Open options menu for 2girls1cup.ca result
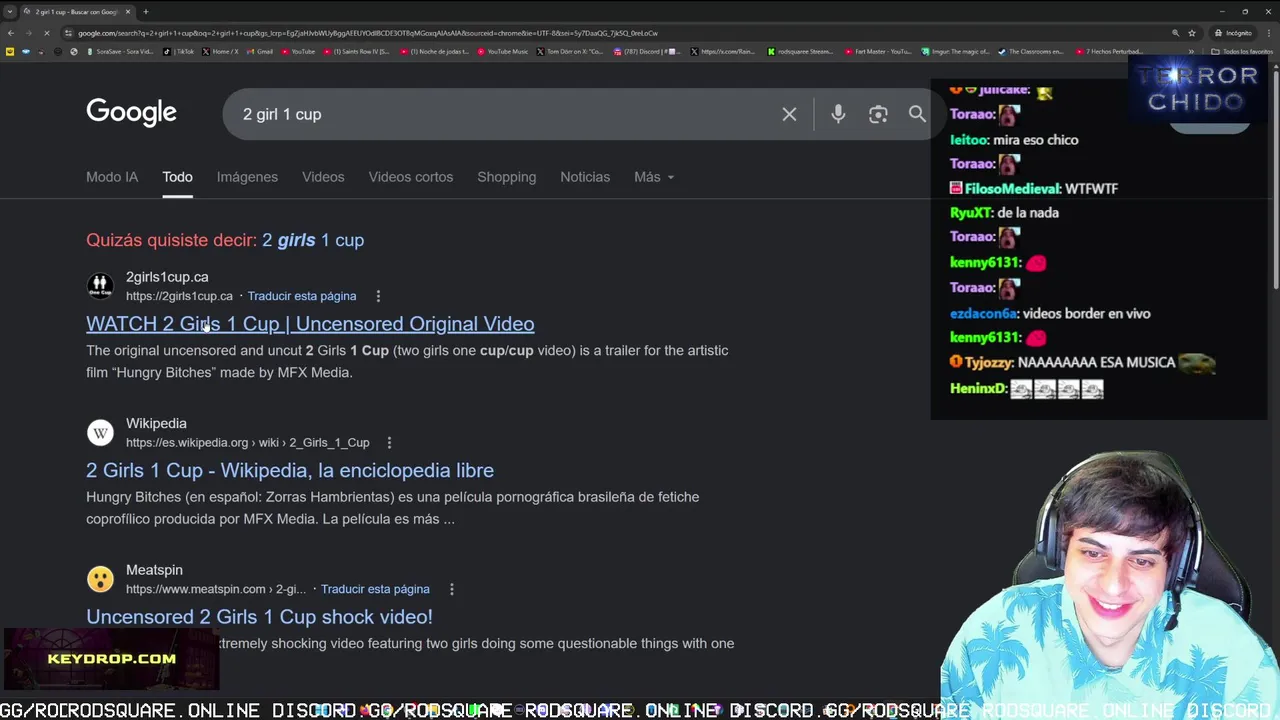This screenshot has height=720, width=1280. (378, 296)
